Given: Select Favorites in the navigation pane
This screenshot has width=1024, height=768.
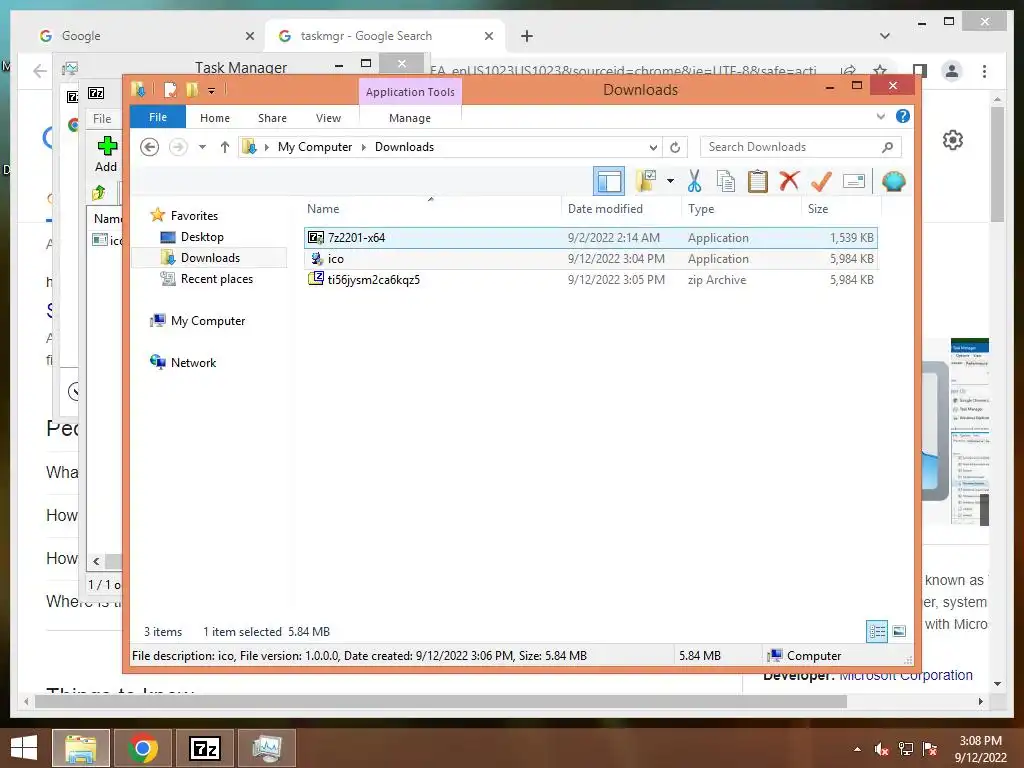Looking at the screenshot, I should coord(194,216).
